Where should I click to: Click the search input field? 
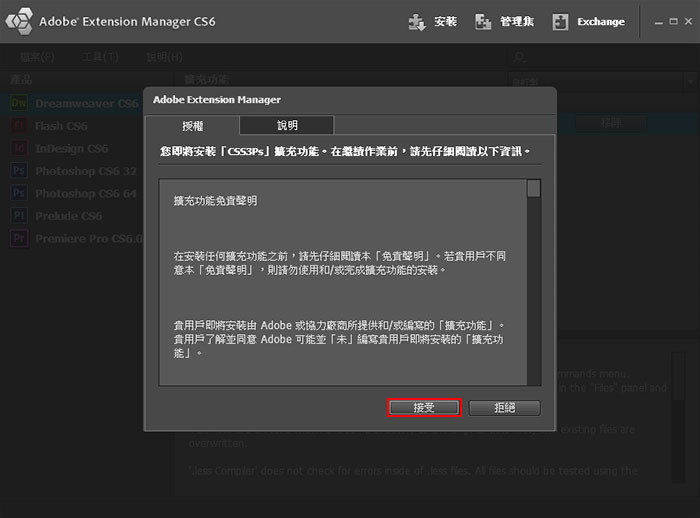point(602,57)
